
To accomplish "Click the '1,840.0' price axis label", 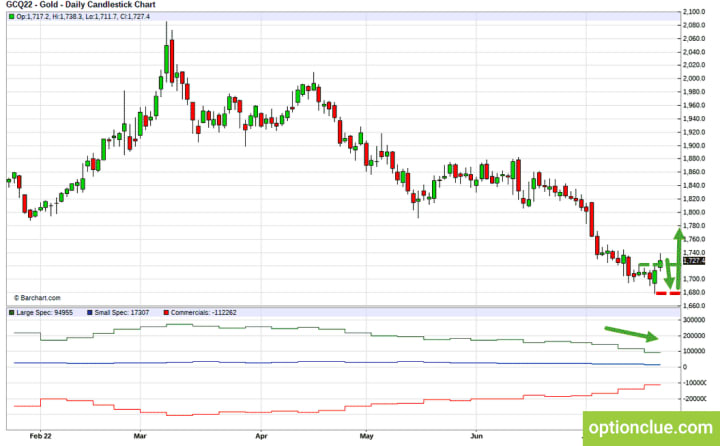I will (x=694, y=186).
